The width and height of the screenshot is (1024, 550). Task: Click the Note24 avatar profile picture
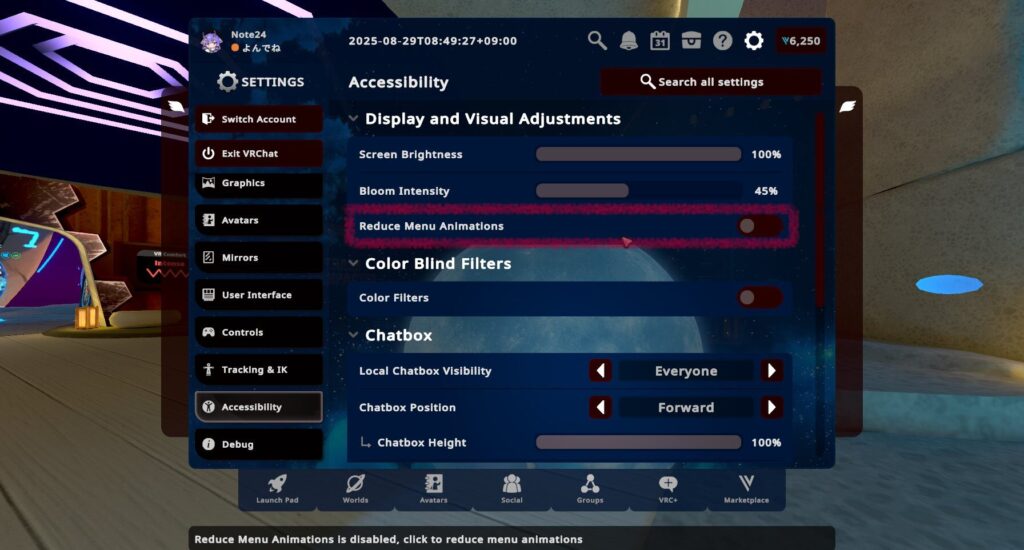pos(212,42)
